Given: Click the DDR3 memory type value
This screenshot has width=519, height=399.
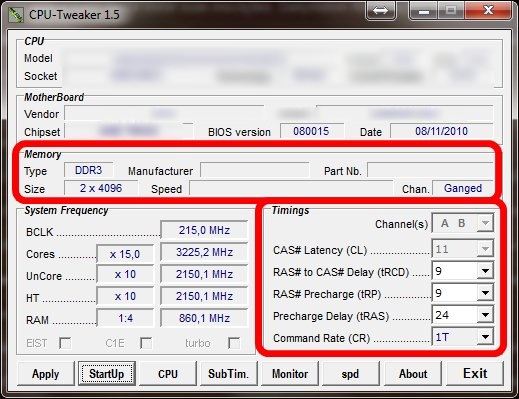Looking at the screenshot, I should coord(89,170).
